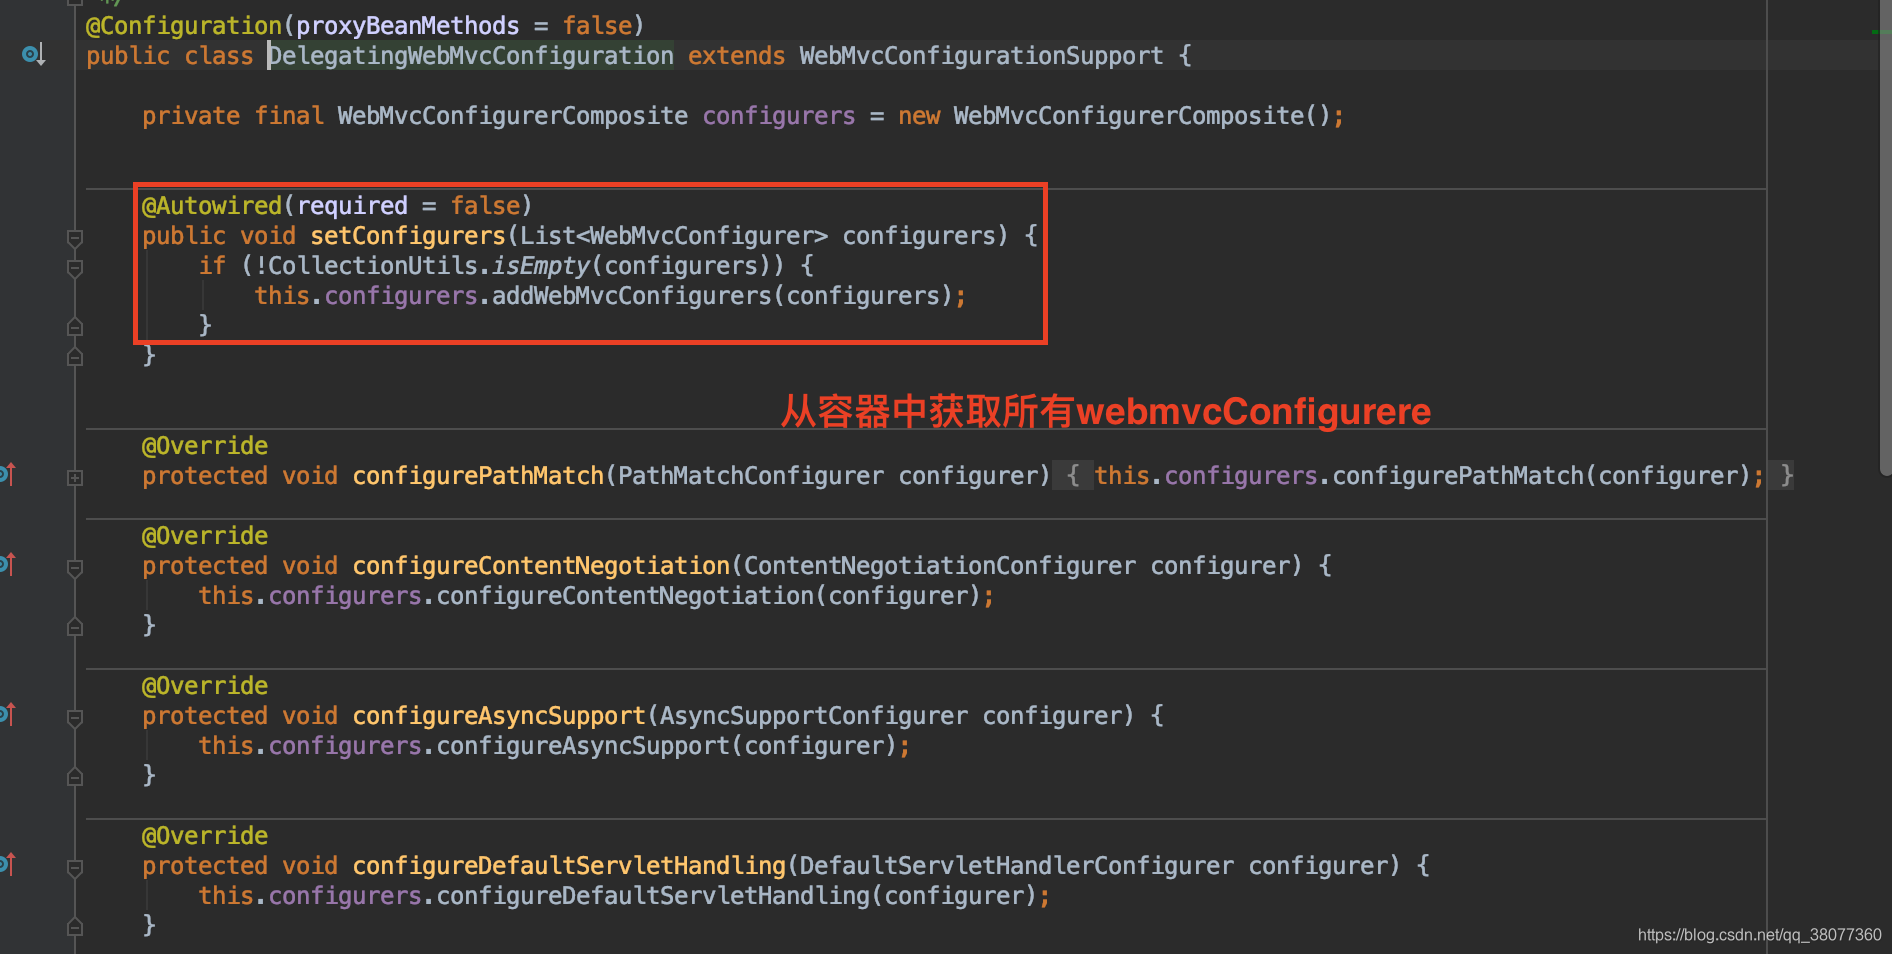The image size is (1892, 954).
Task: Click the AsyncSupportConfigurer parameter type
Action: (x=814, y=716)
